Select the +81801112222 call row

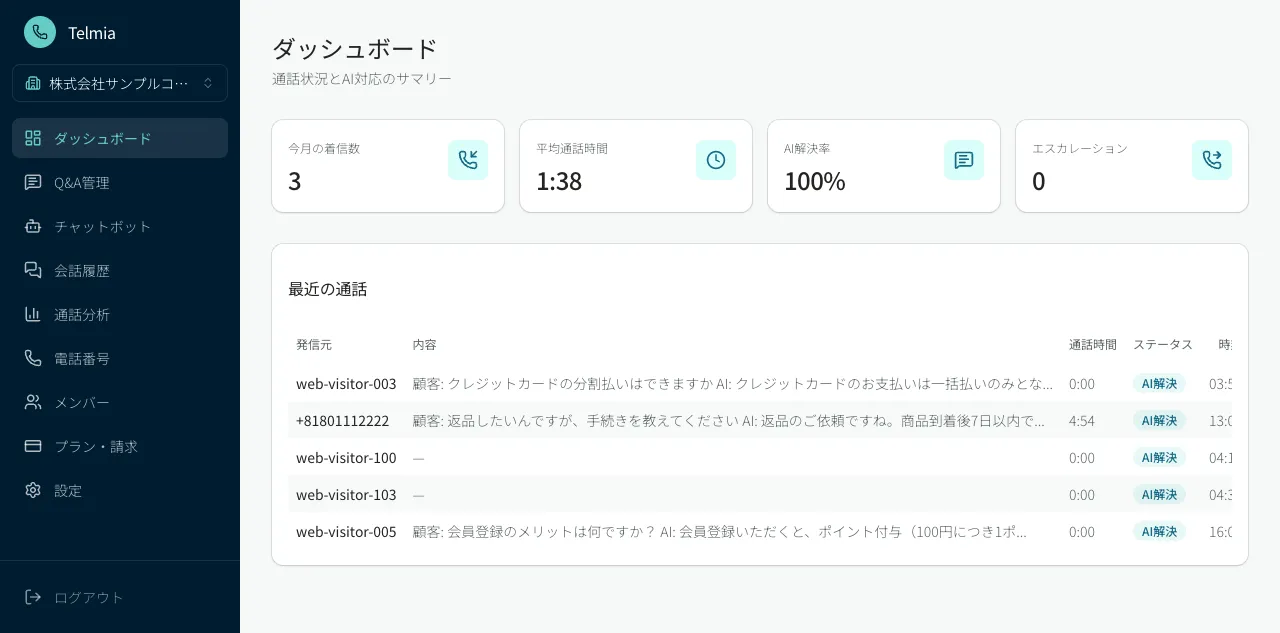pyautogui.click(x=342, y=421)
